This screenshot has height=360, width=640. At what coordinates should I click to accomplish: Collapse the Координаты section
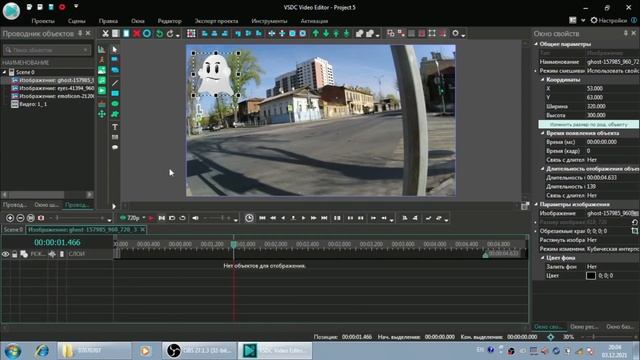pyautogui.click(x=542, y=80)
